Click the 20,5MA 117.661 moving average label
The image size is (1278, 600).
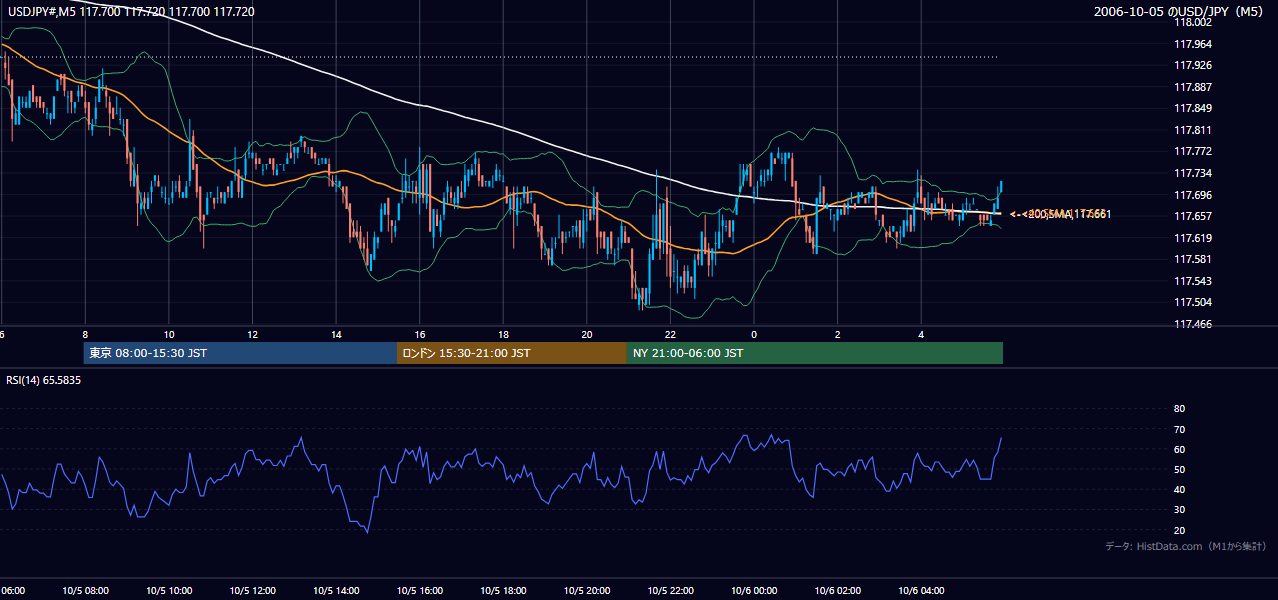(1060, 214)
